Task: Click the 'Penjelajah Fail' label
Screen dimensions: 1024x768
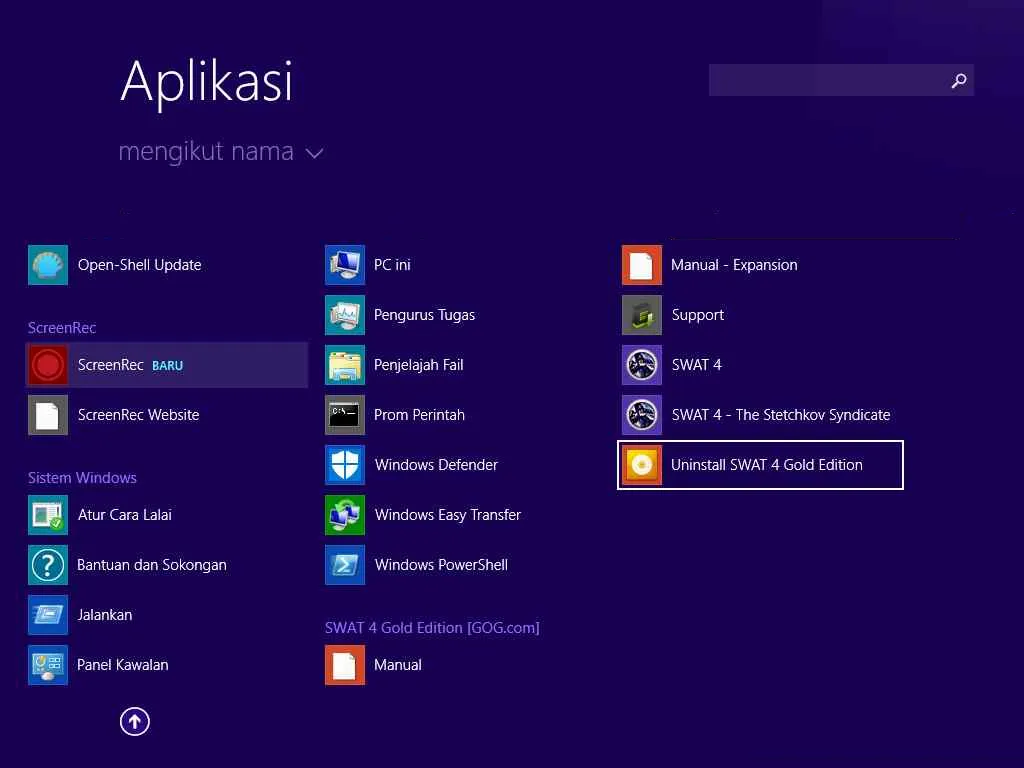Action: [x=419, y=364]
